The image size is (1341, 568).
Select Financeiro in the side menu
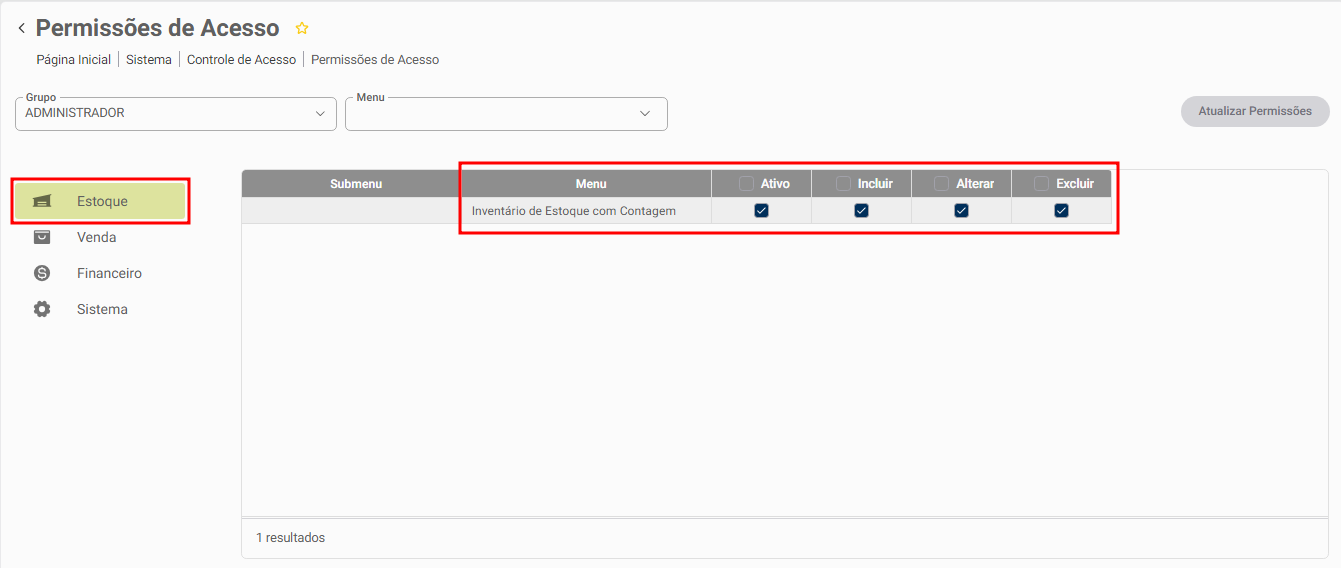[x=109, y=273]
